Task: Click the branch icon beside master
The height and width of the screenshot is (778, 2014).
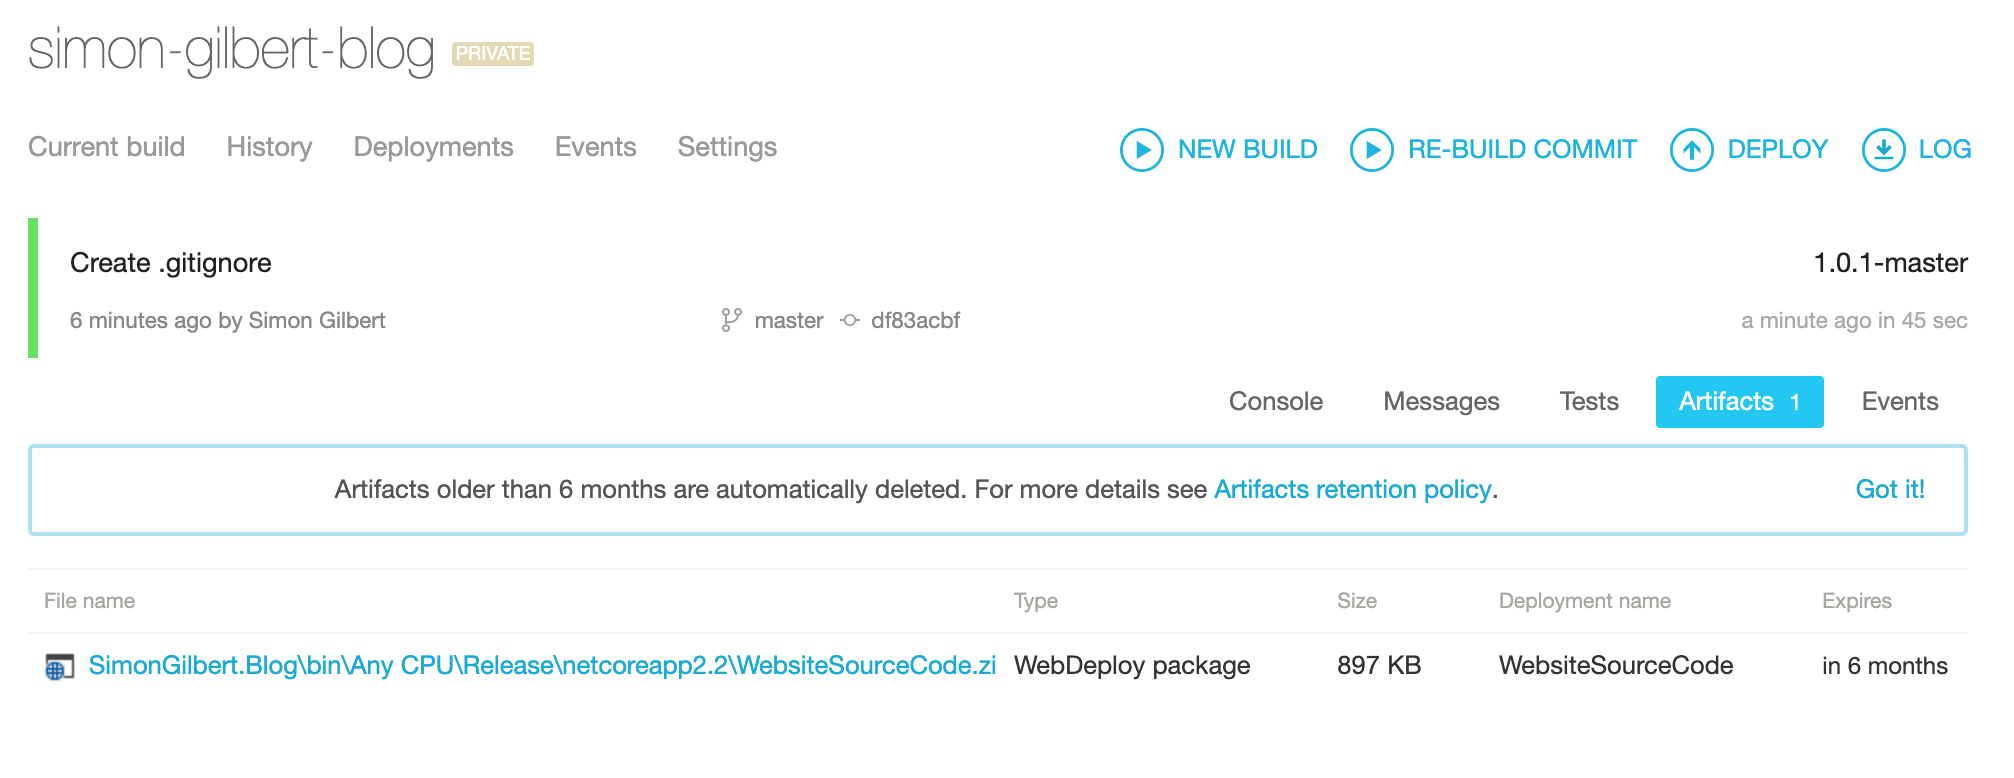Action: pyautogui.click(x=731, y=320)
